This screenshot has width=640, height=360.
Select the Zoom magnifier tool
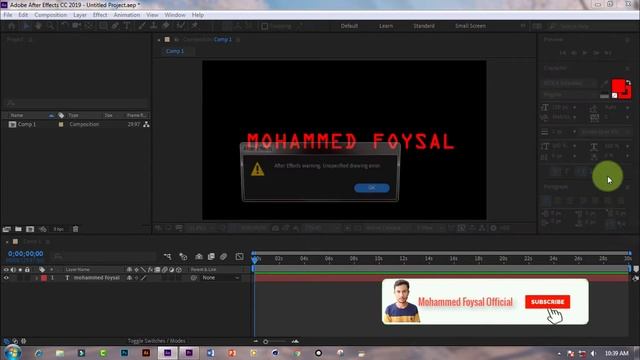click(x=51, y=26)
